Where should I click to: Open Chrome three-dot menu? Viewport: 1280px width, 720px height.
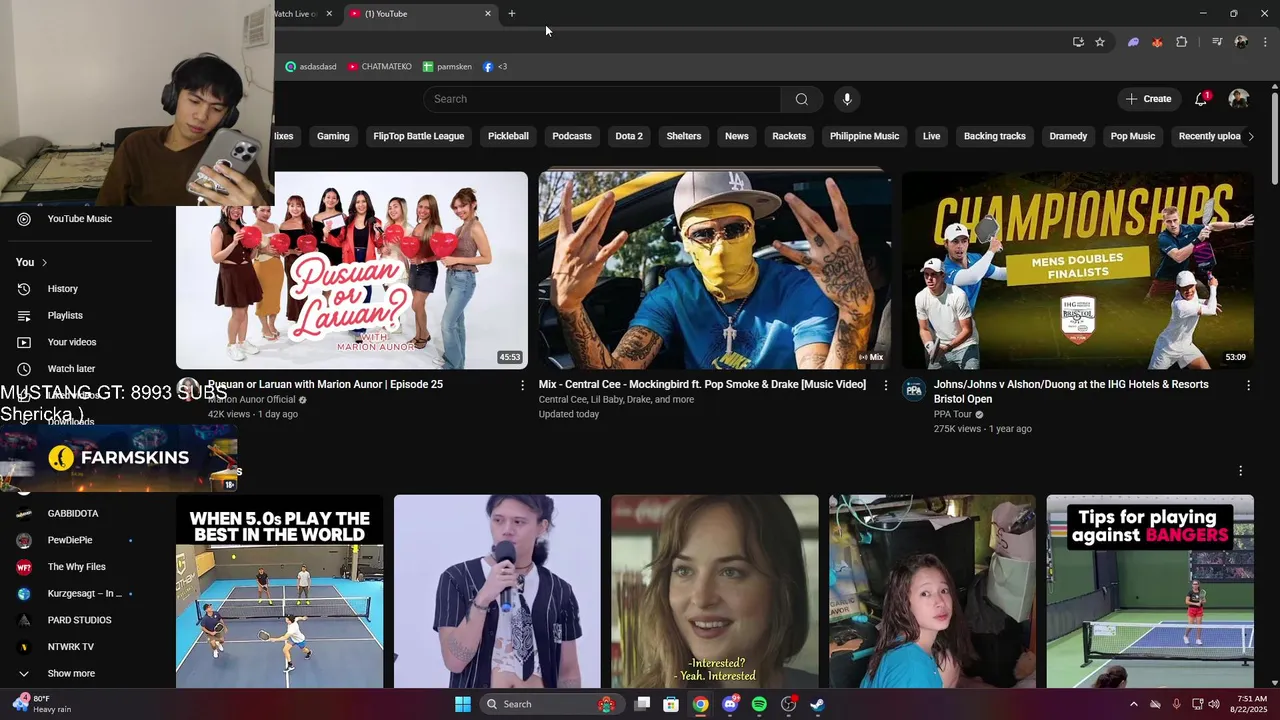coord(1266,42)
